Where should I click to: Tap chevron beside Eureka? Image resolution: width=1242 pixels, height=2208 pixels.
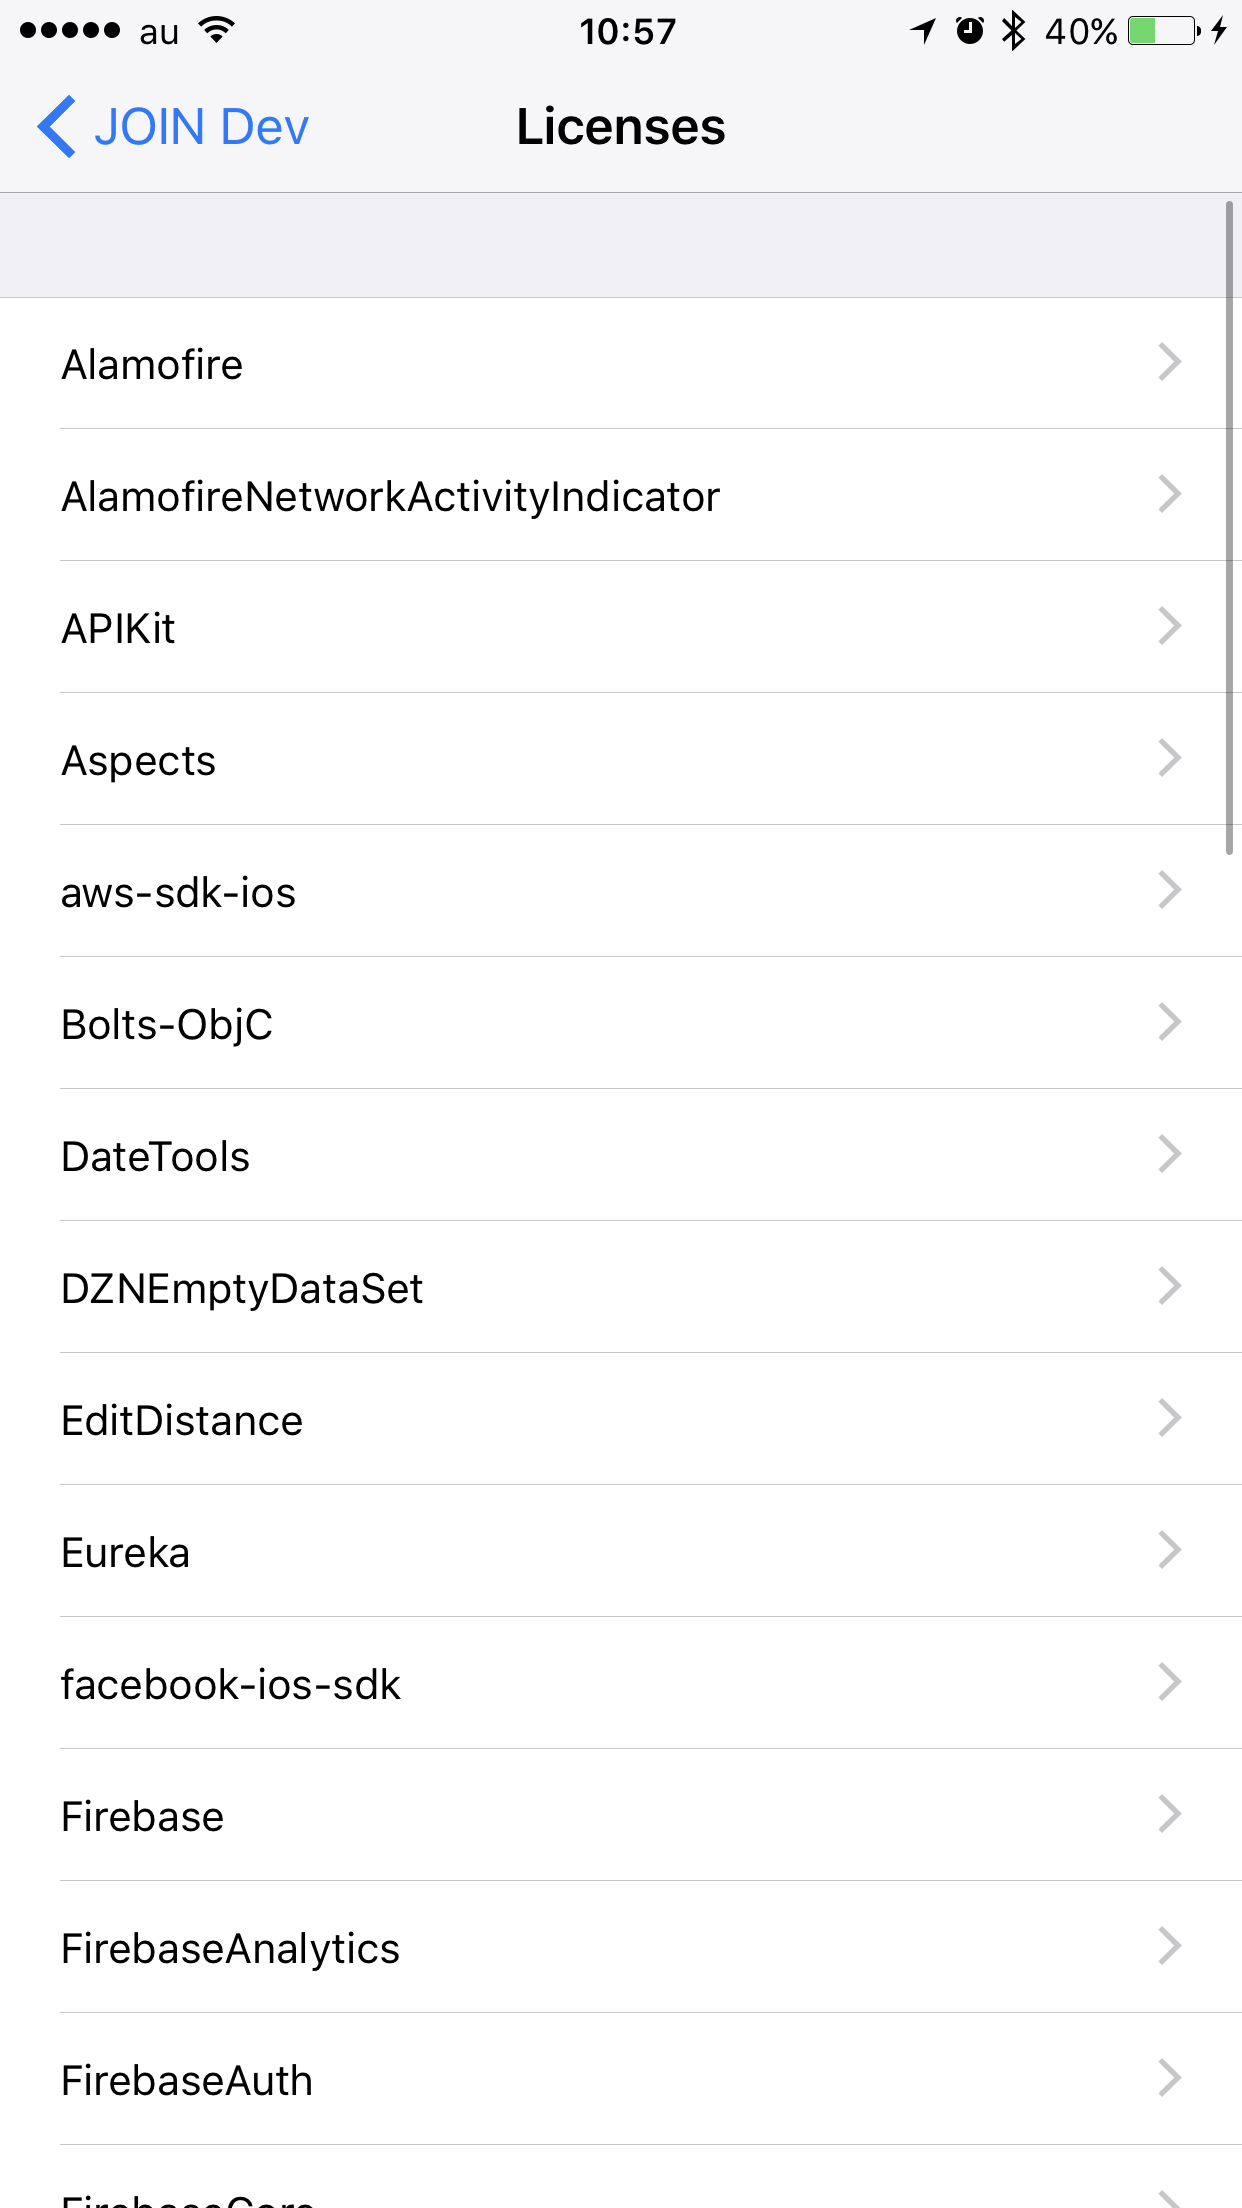1169,1551
